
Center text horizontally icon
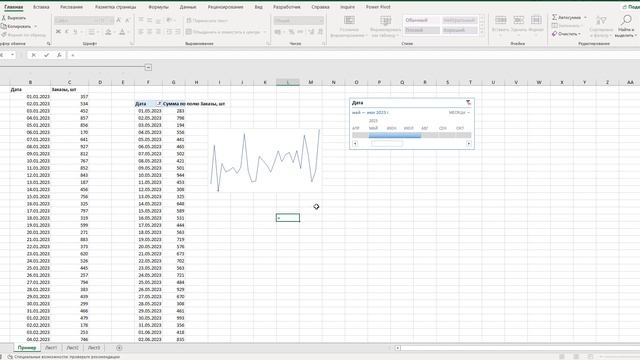point(149,32)
